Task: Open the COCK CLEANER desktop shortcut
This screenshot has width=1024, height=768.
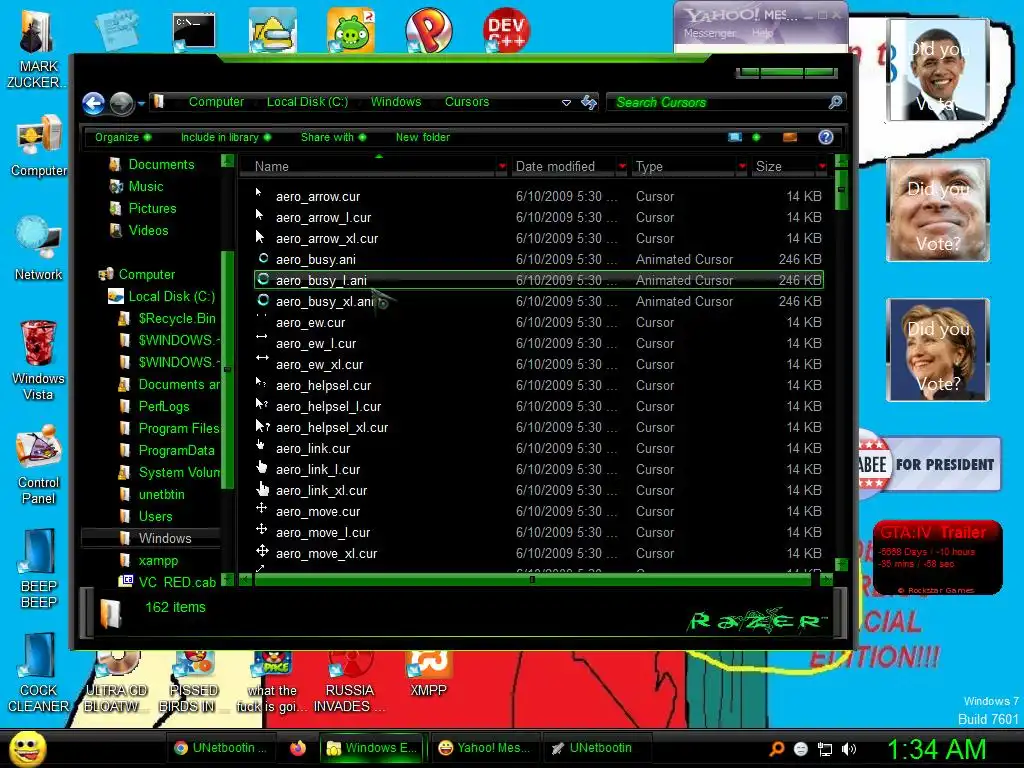Action: (39, 673)
